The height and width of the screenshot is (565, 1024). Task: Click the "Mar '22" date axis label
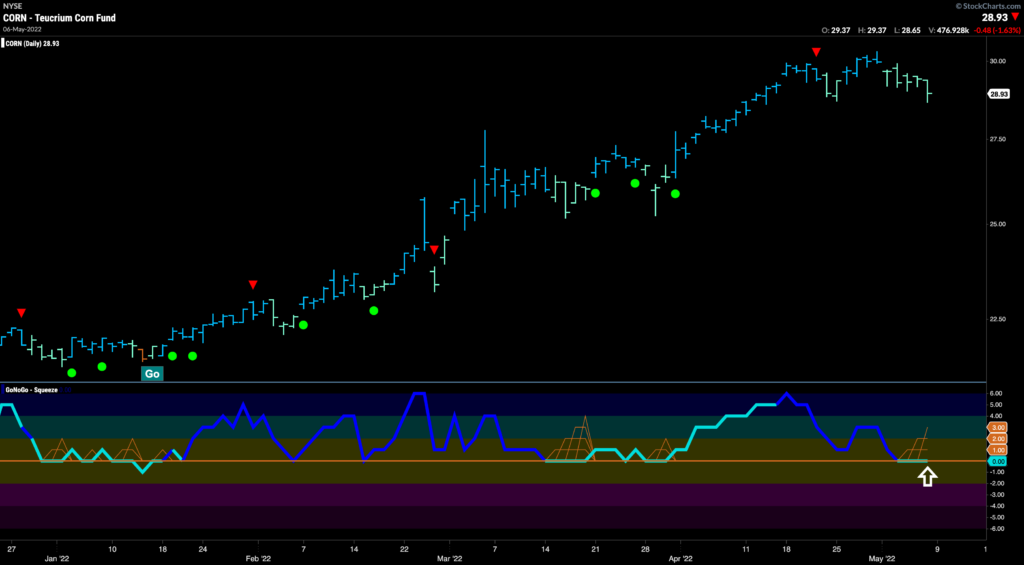[449, 558]
